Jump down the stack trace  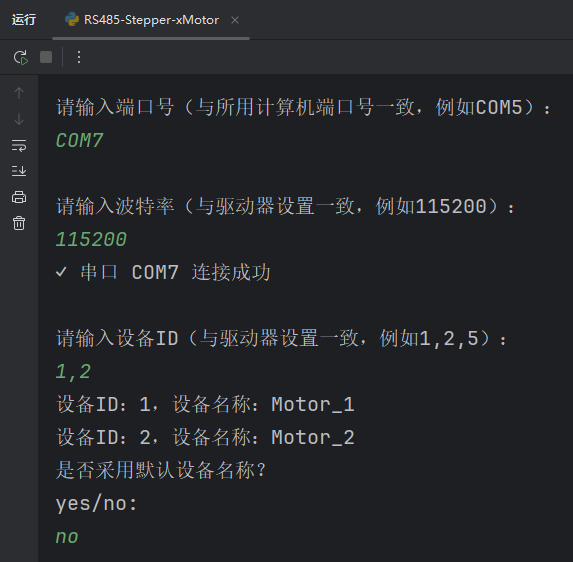coord(19,119)
